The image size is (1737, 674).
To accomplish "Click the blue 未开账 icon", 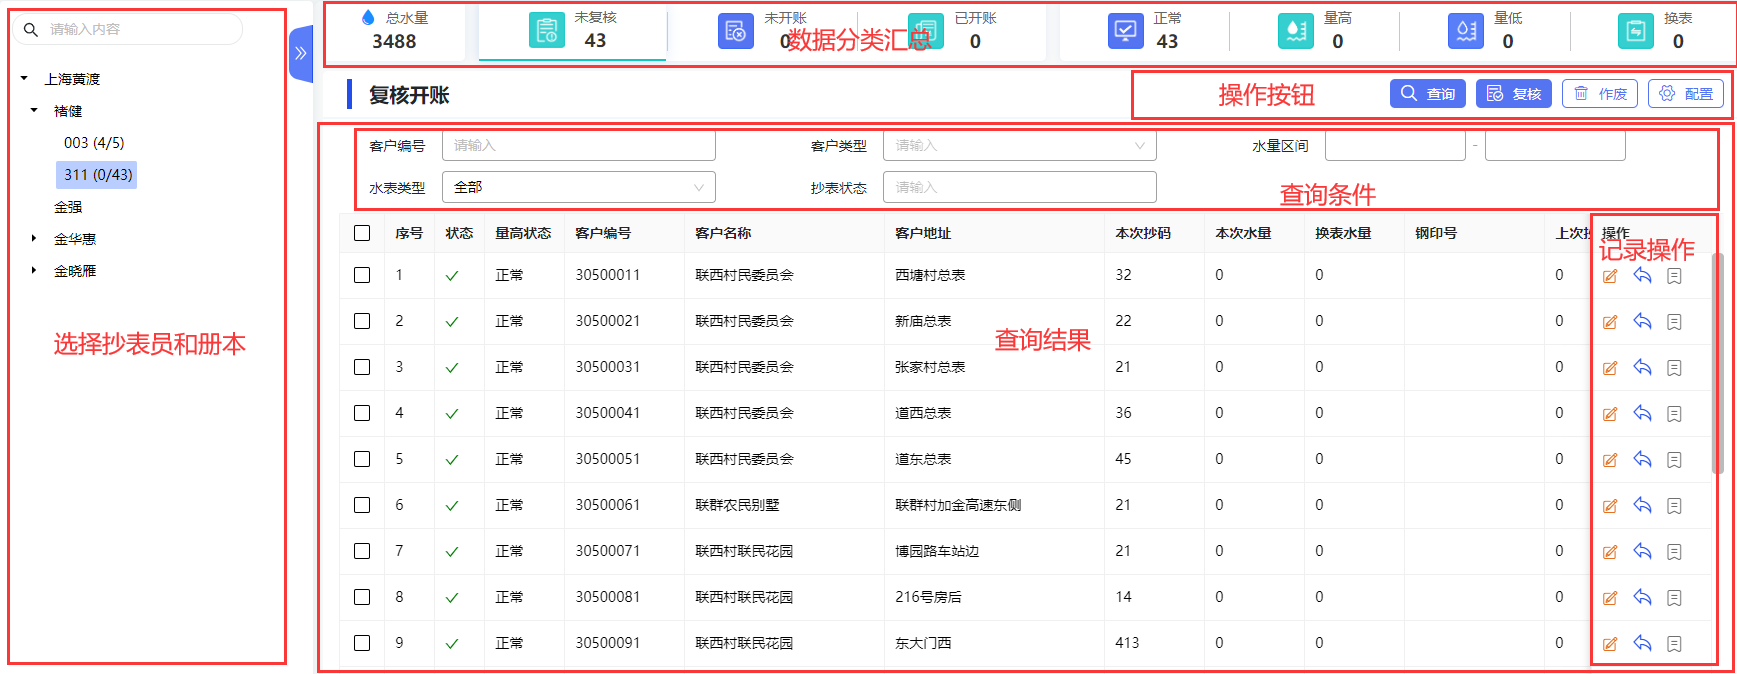I will [736, 31].
